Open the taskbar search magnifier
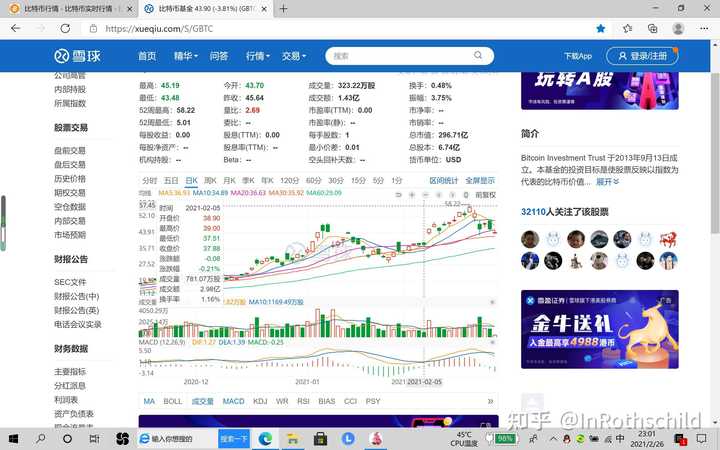The image size is (720, 450). click(x=41, y=439)
